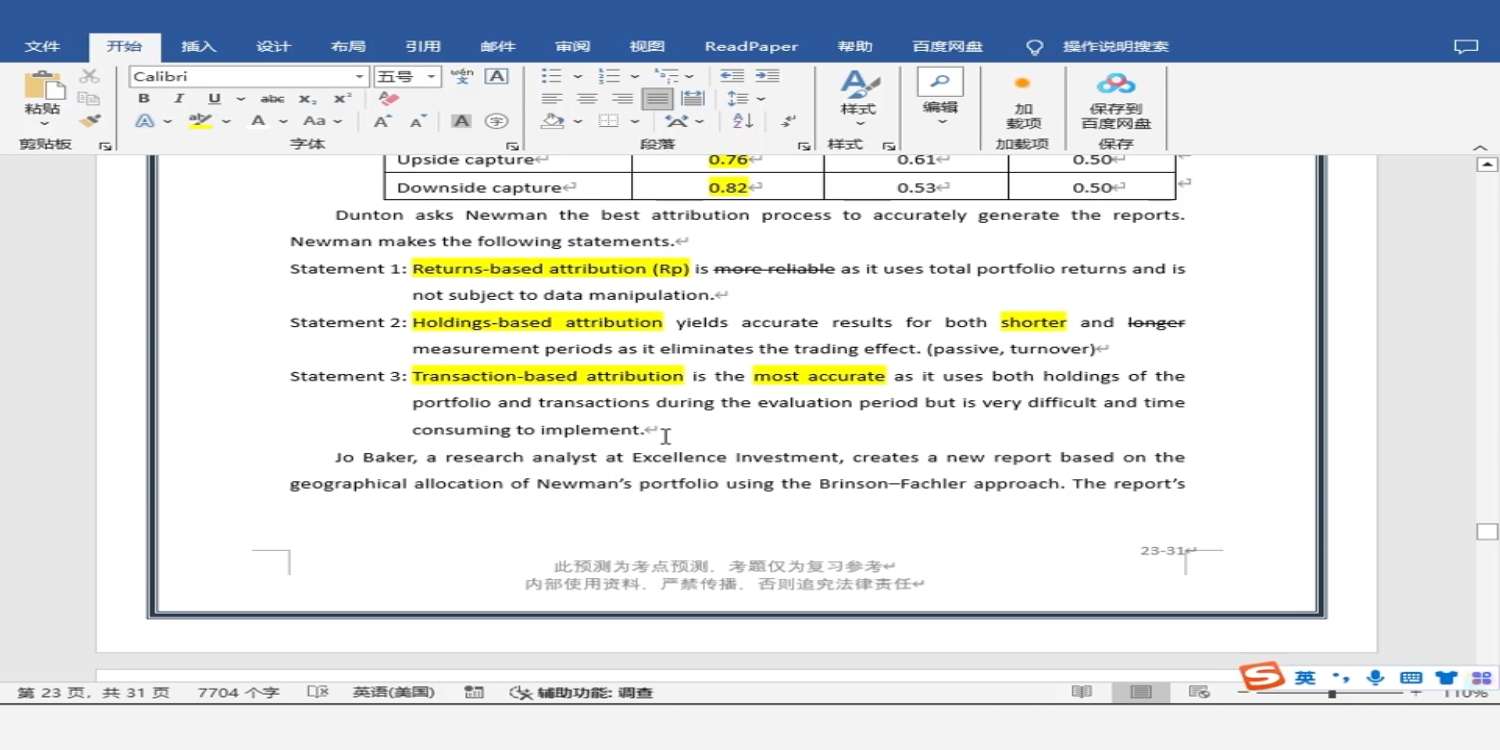This screenshot has width=1500, height=750.
Task: Switch to the 设计 Design tab
Action: [273, 47]
